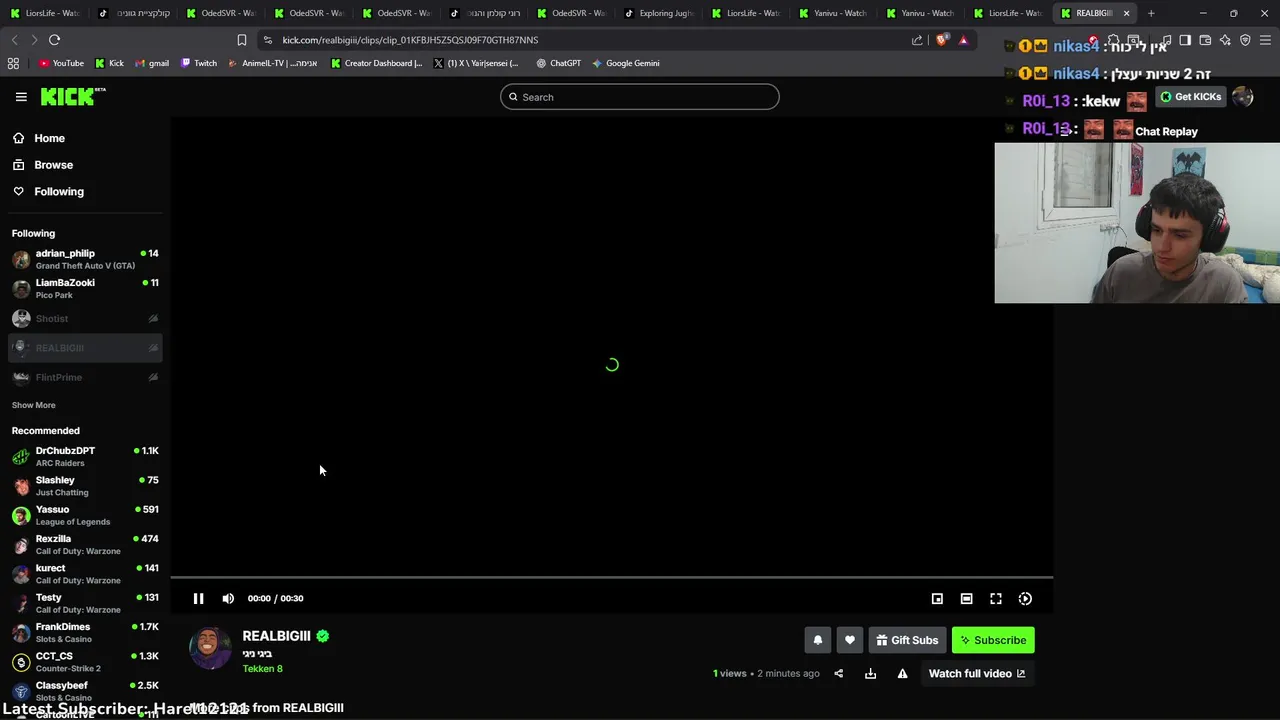Click the browser forward arrow
This screenshot has height=720, width=1280.
(x=34, y=40)
